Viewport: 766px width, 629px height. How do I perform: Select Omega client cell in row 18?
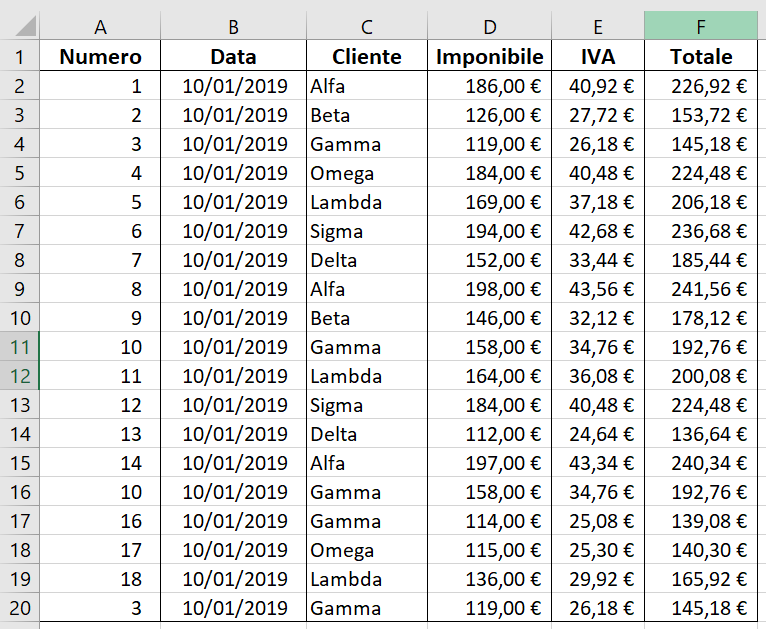point(367,550)
